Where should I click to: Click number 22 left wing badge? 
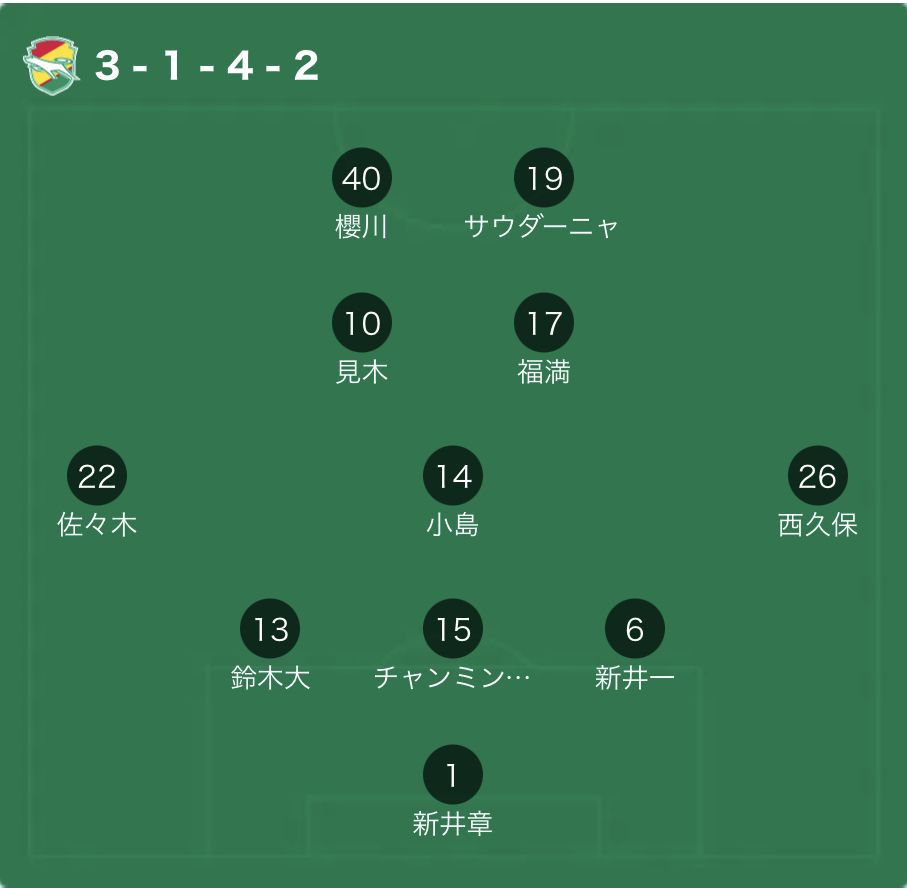(97, 476)
